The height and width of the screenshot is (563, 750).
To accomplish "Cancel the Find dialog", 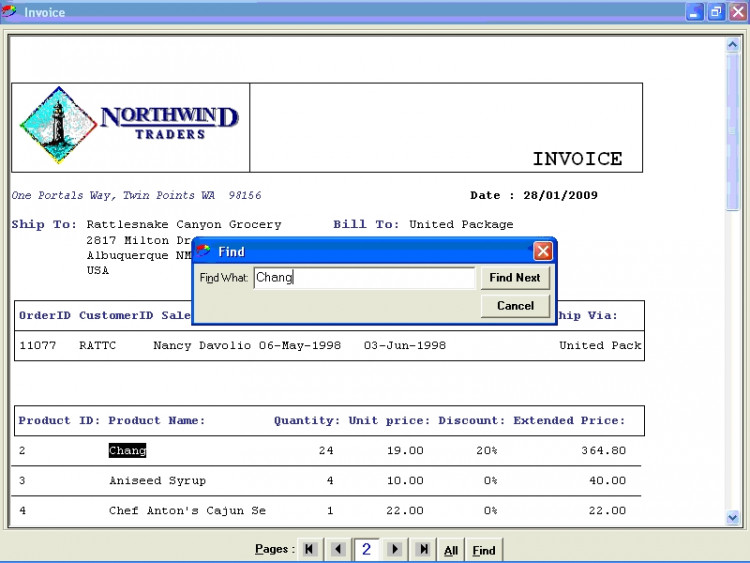I will point(515,305).
